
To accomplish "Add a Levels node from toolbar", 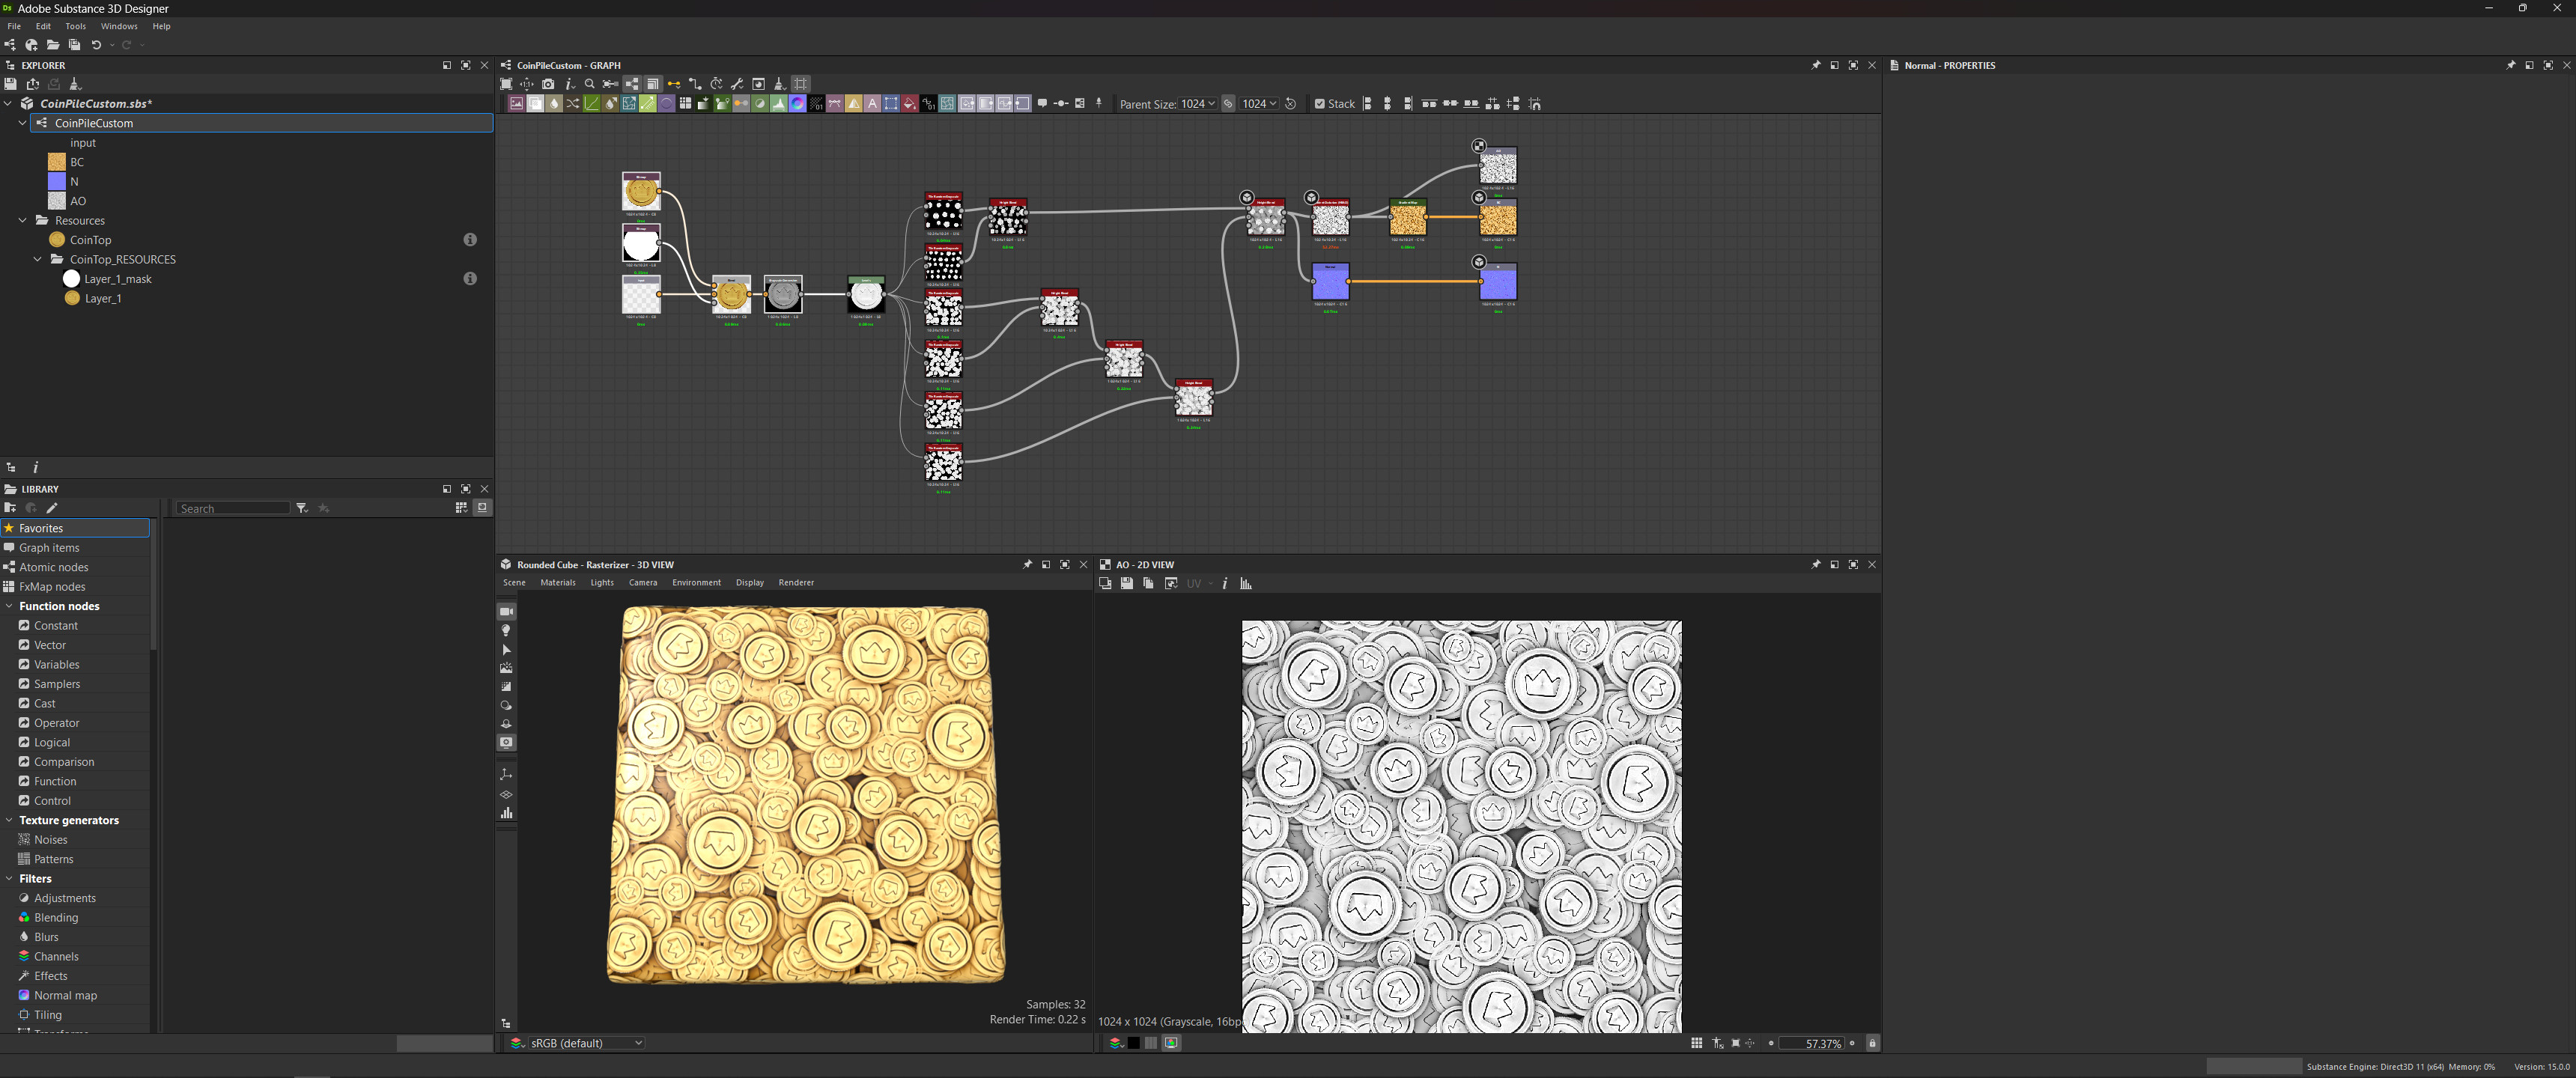I will 779,103.
